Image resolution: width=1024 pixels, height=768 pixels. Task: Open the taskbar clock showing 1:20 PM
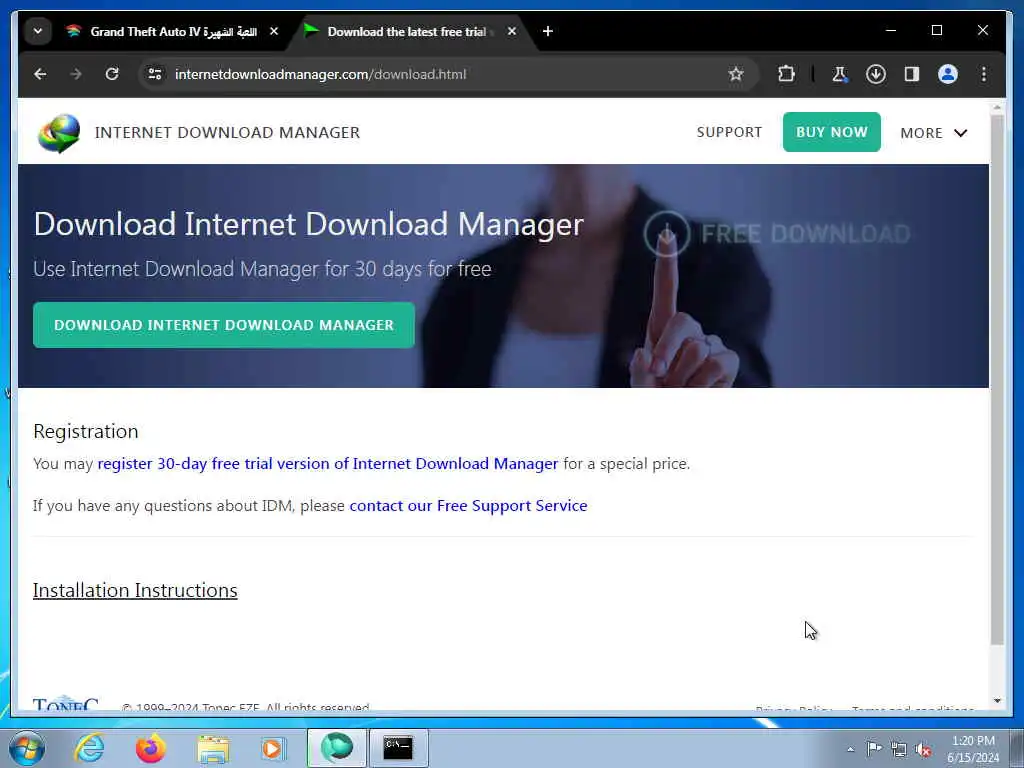click(973, 749)
